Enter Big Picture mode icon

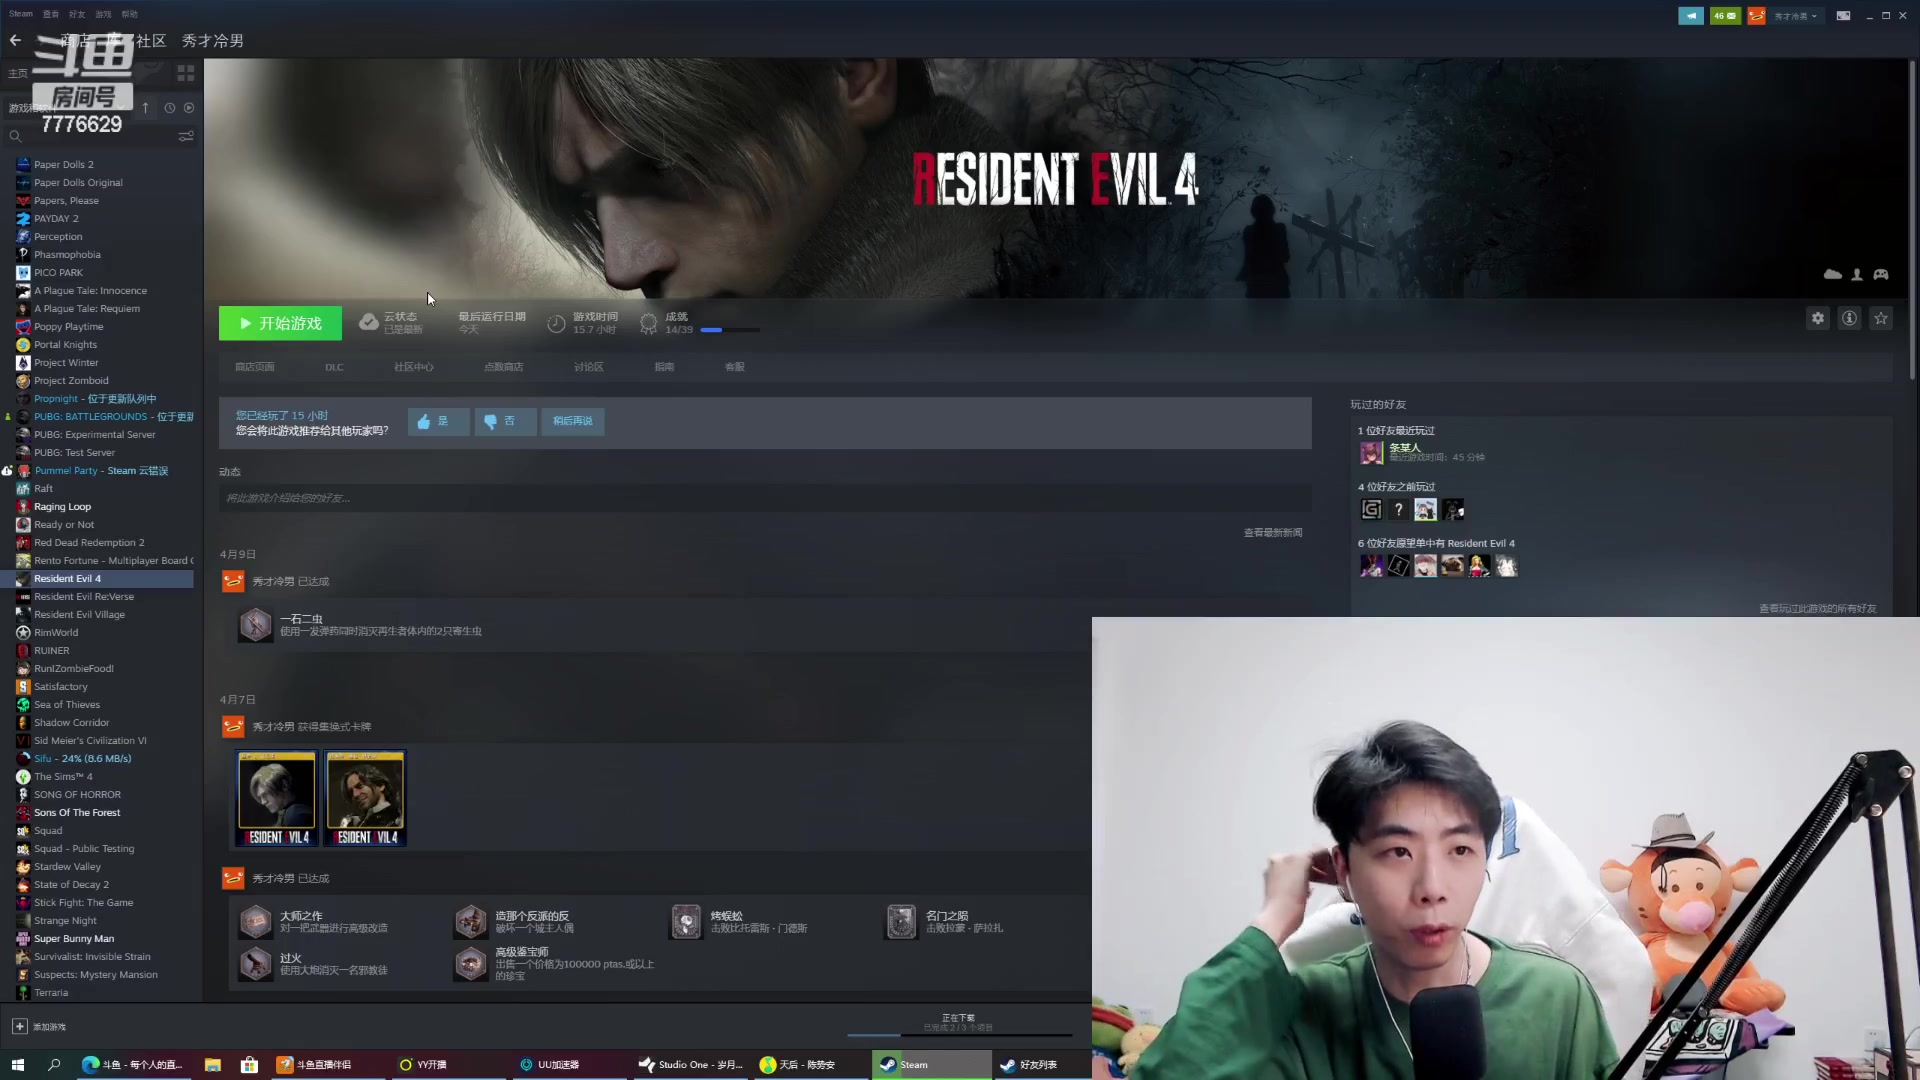(1843, 16)
